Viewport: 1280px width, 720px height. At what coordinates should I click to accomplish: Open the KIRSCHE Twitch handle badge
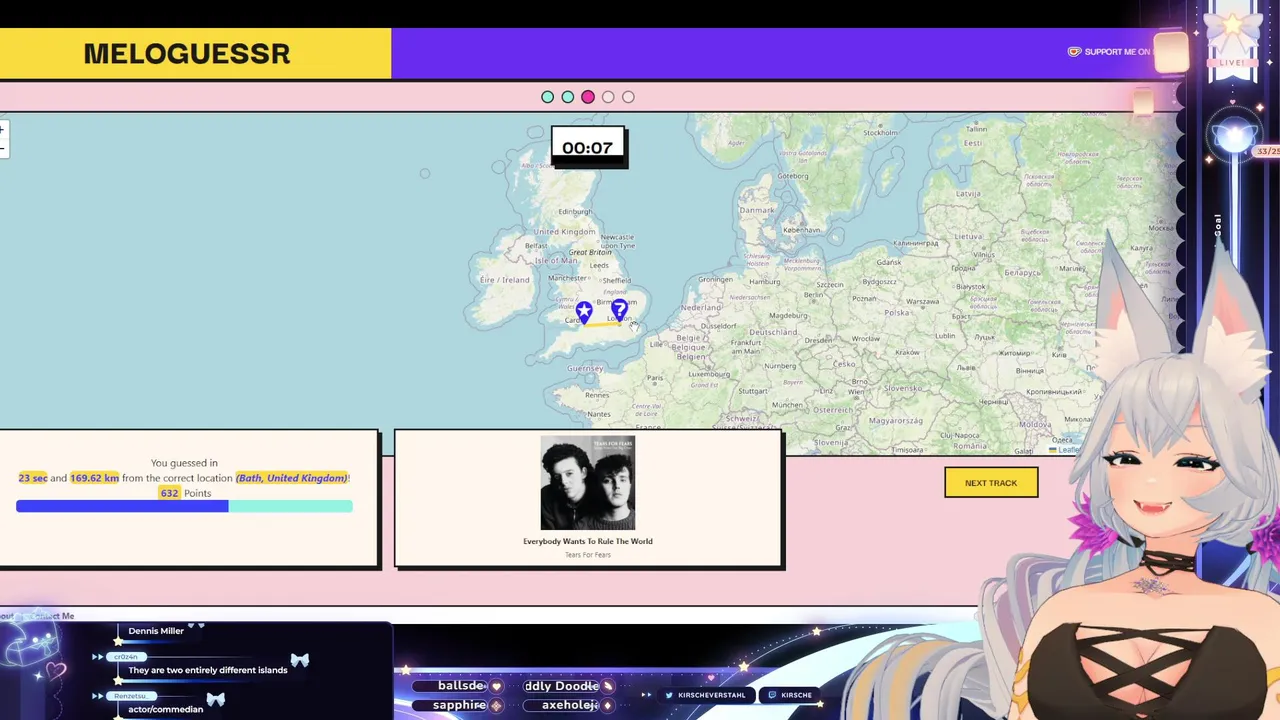tap(789, 695)
